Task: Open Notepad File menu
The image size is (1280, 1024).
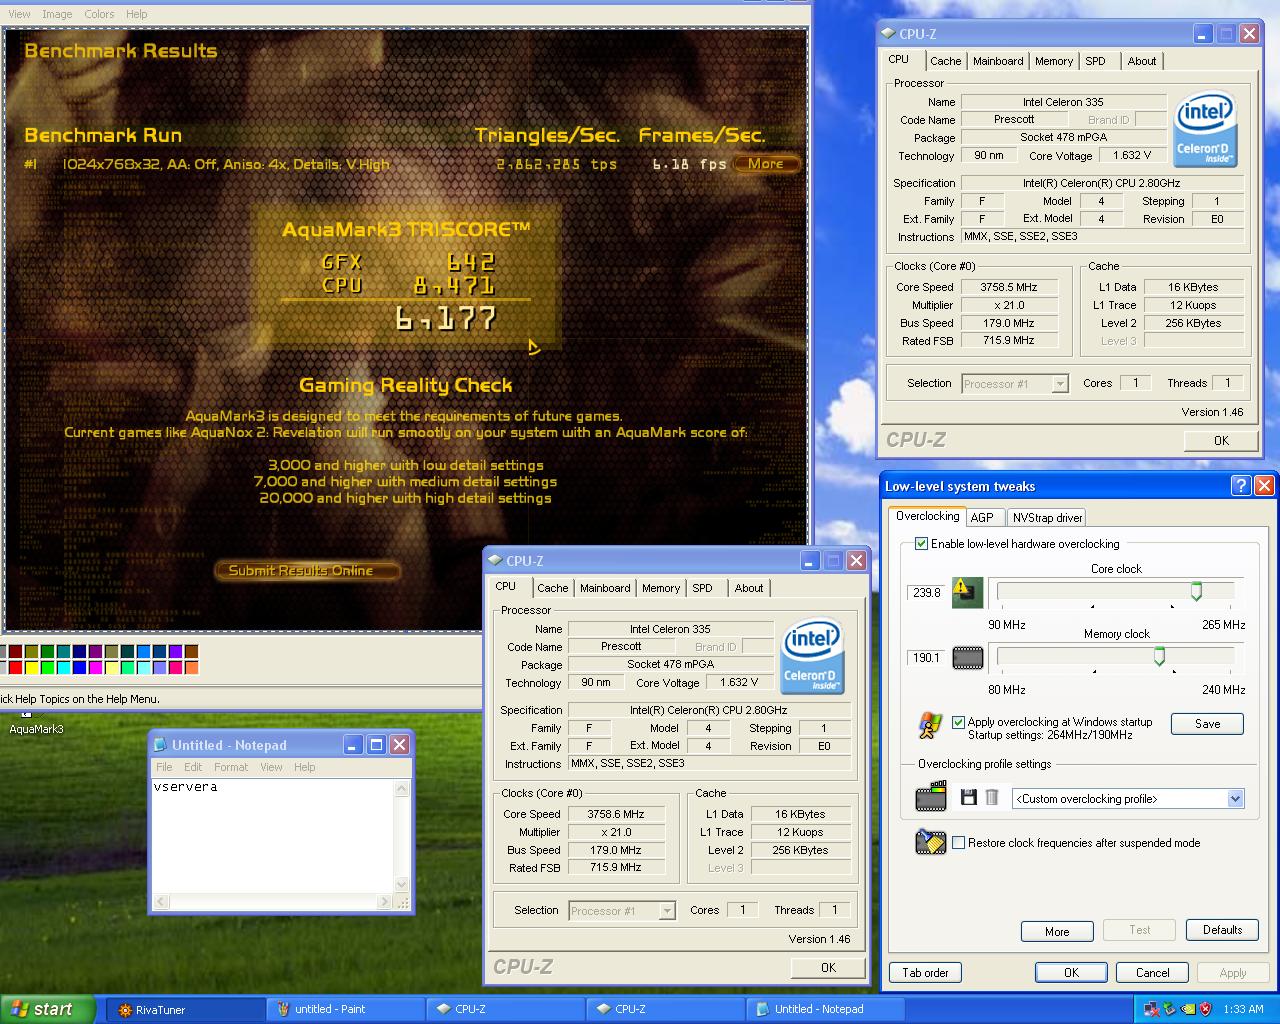Action: tap(164, 767)
